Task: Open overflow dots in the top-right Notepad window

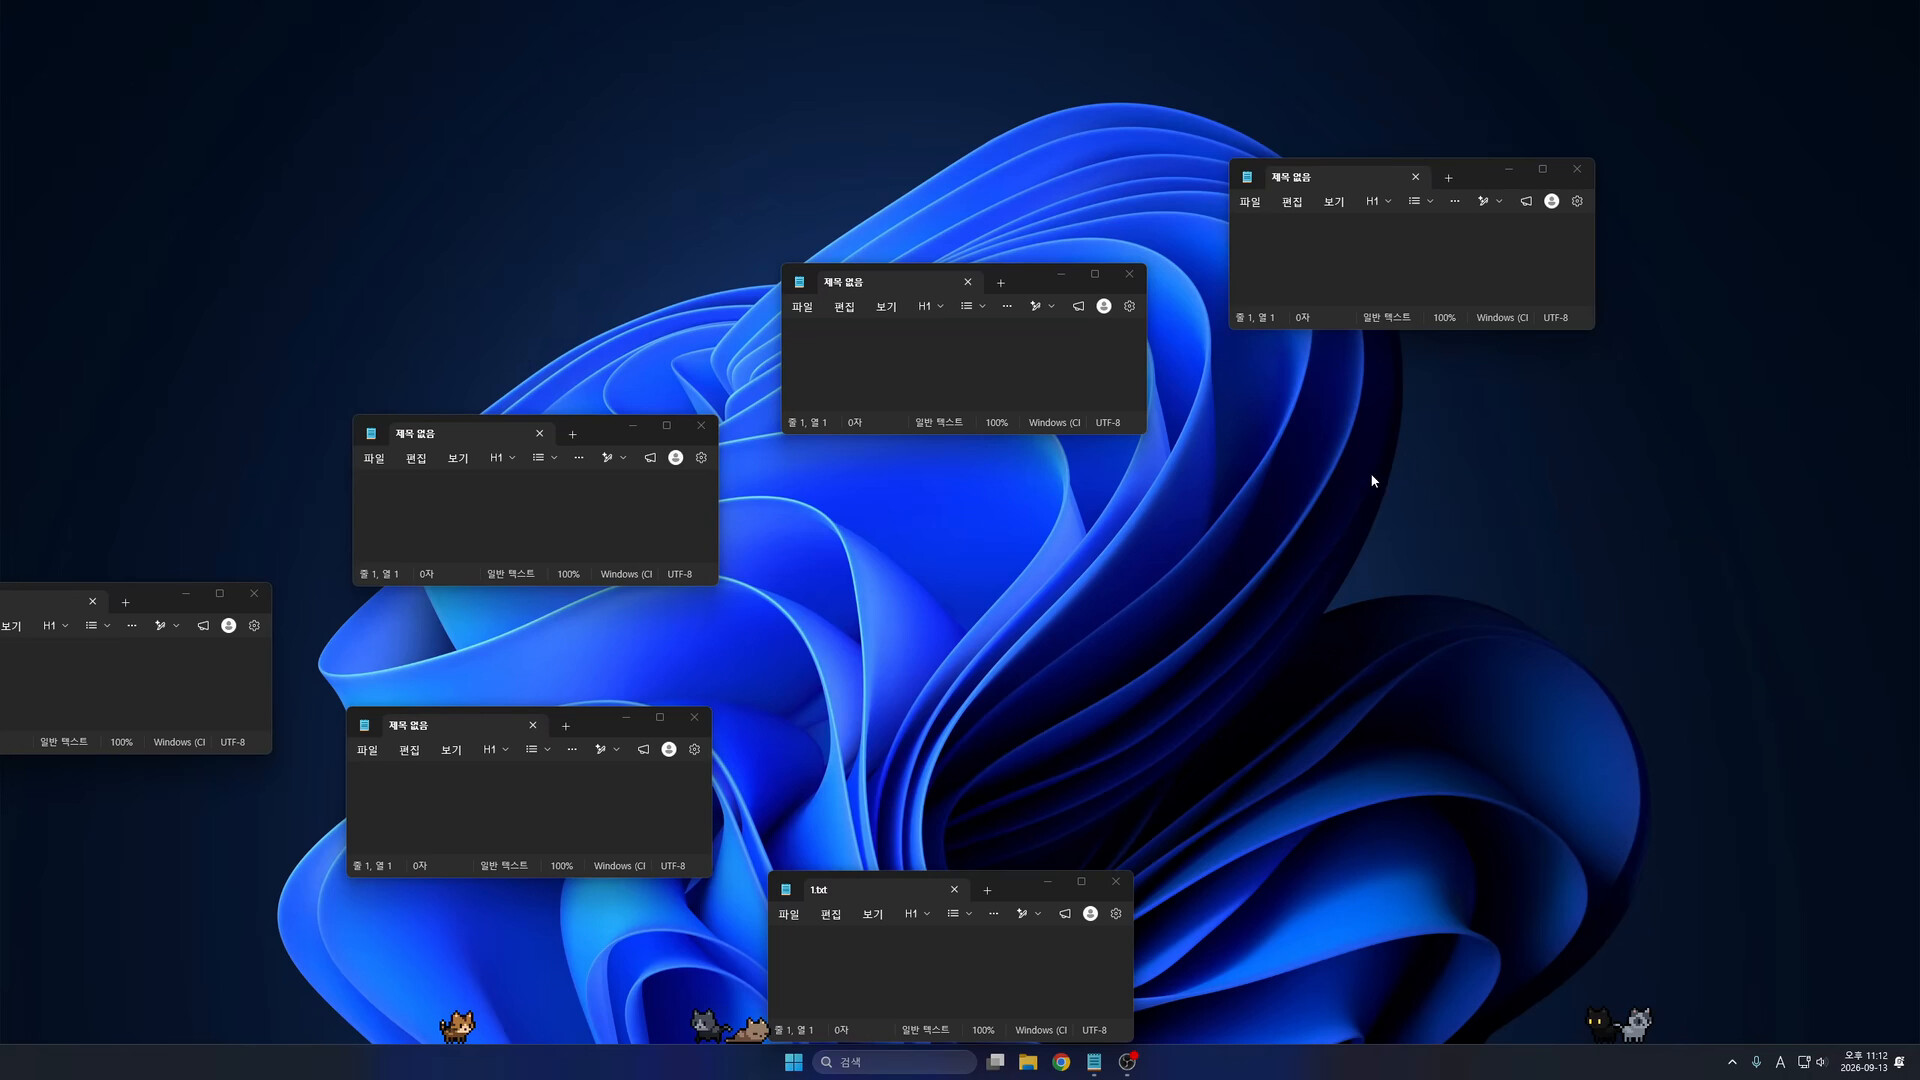Action: point(1454,202)
